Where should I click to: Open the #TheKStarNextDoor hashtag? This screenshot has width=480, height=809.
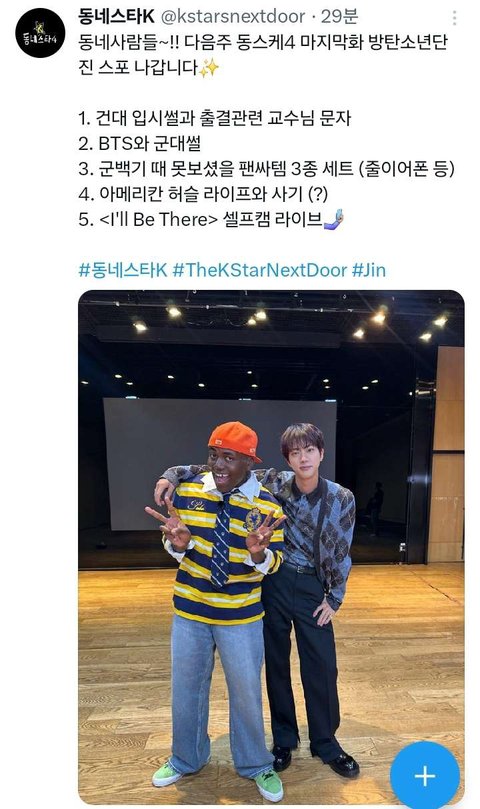260,270
